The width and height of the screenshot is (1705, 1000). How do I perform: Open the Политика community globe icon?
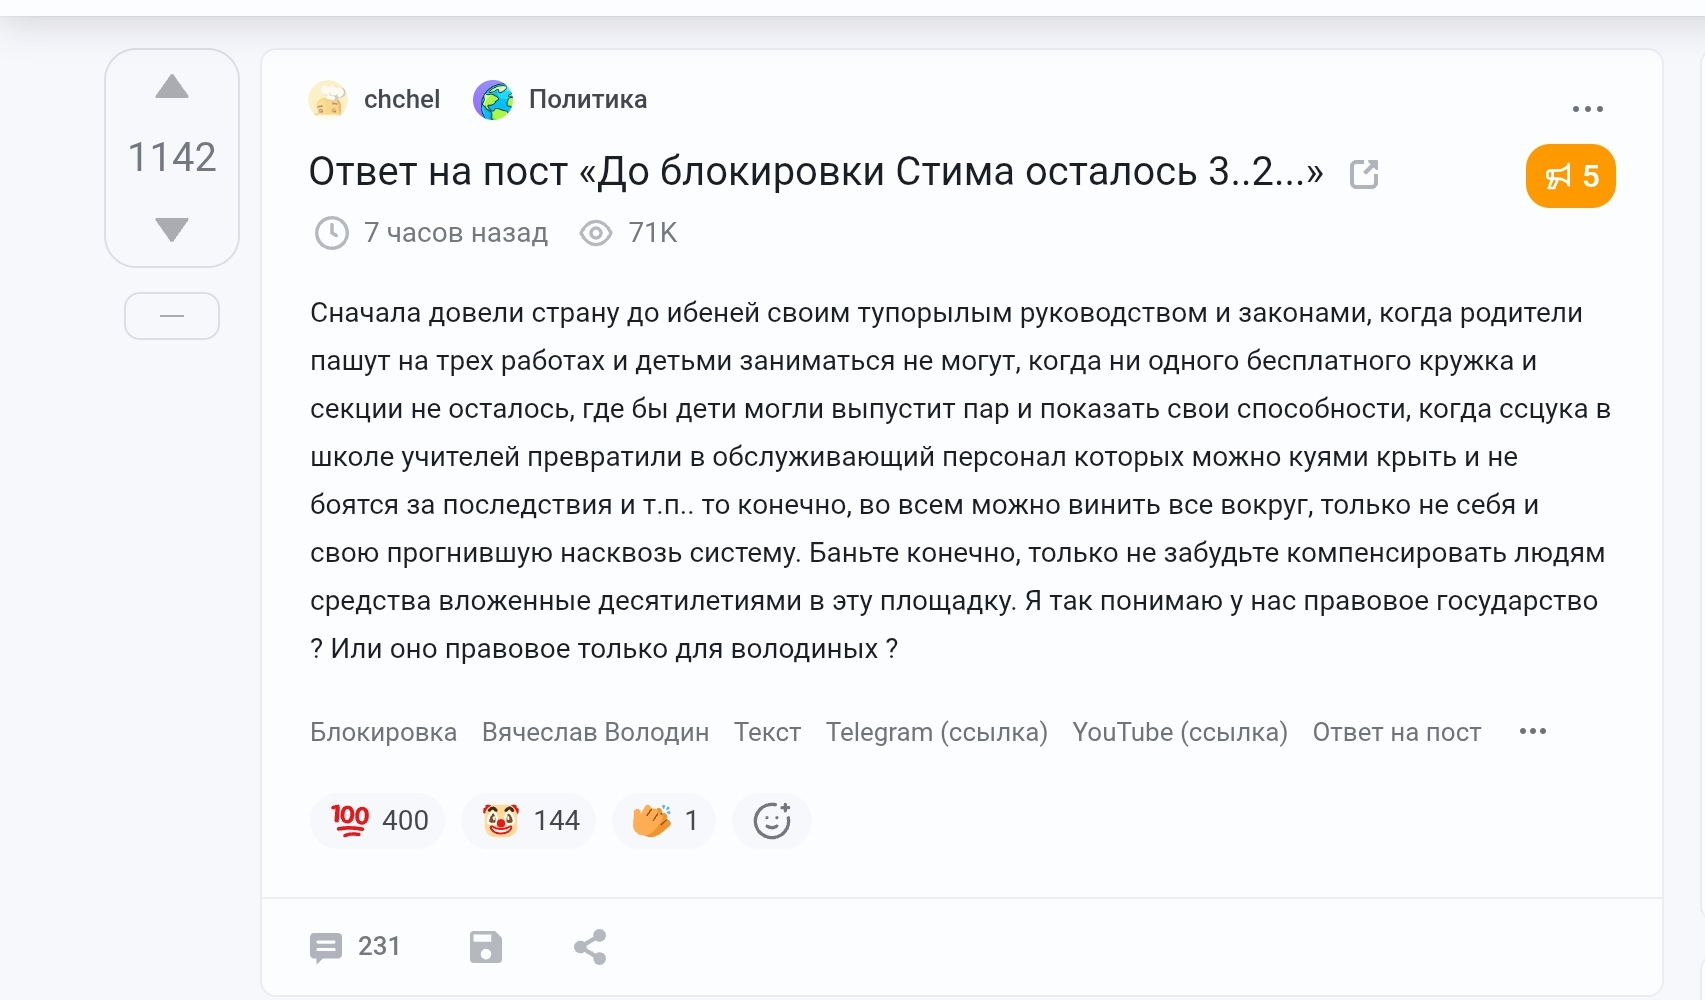pos(493,100)
